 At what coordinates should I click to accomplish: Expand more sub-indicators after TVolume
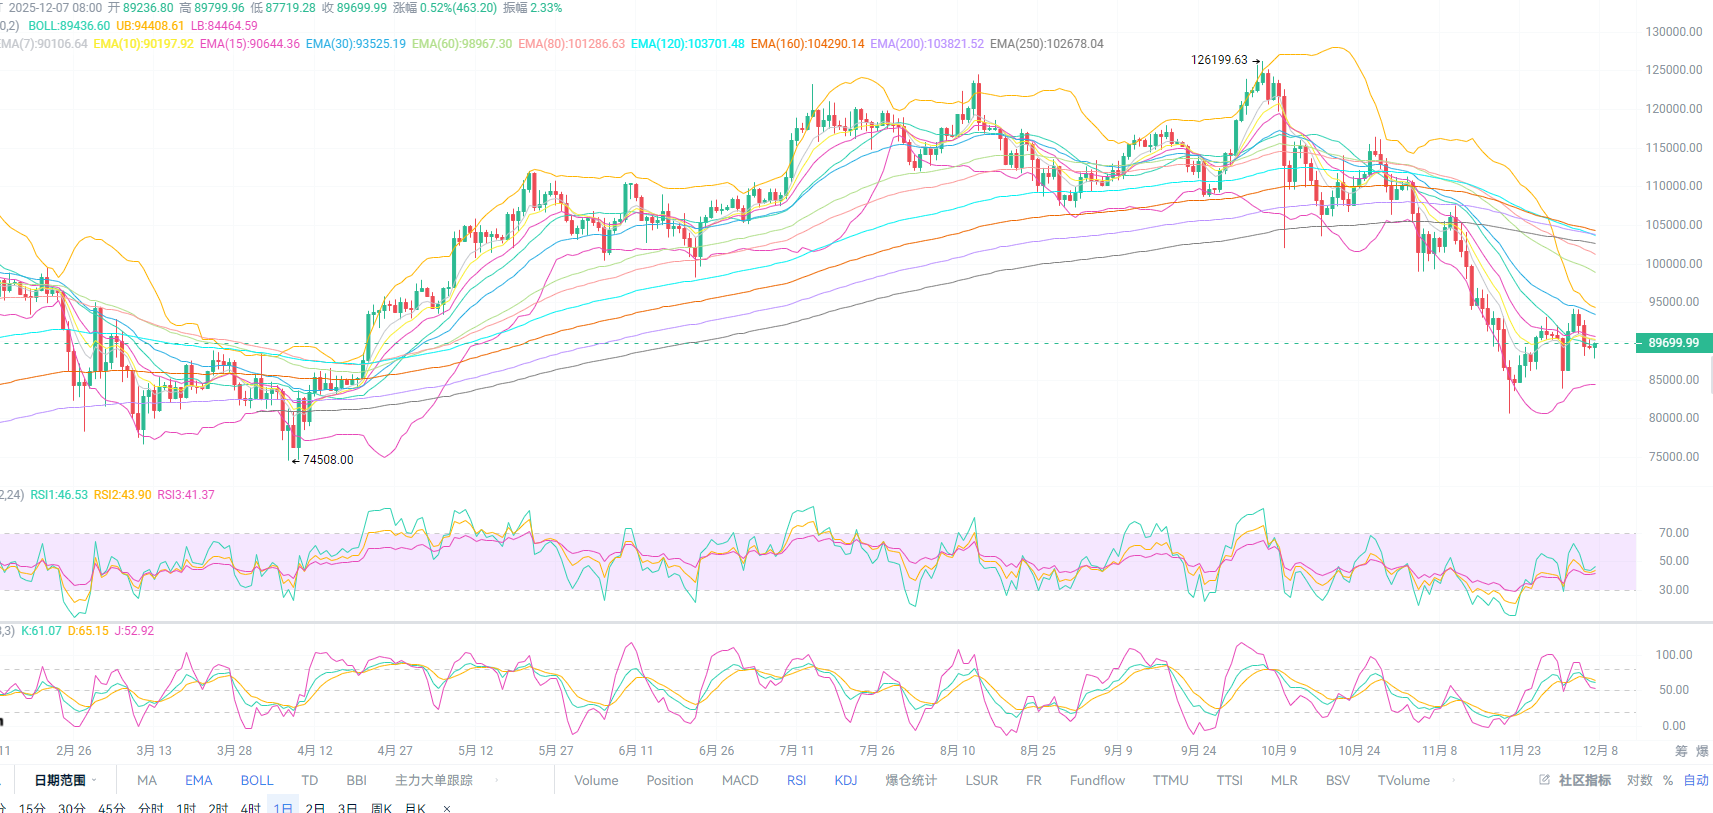(1453, 780)
